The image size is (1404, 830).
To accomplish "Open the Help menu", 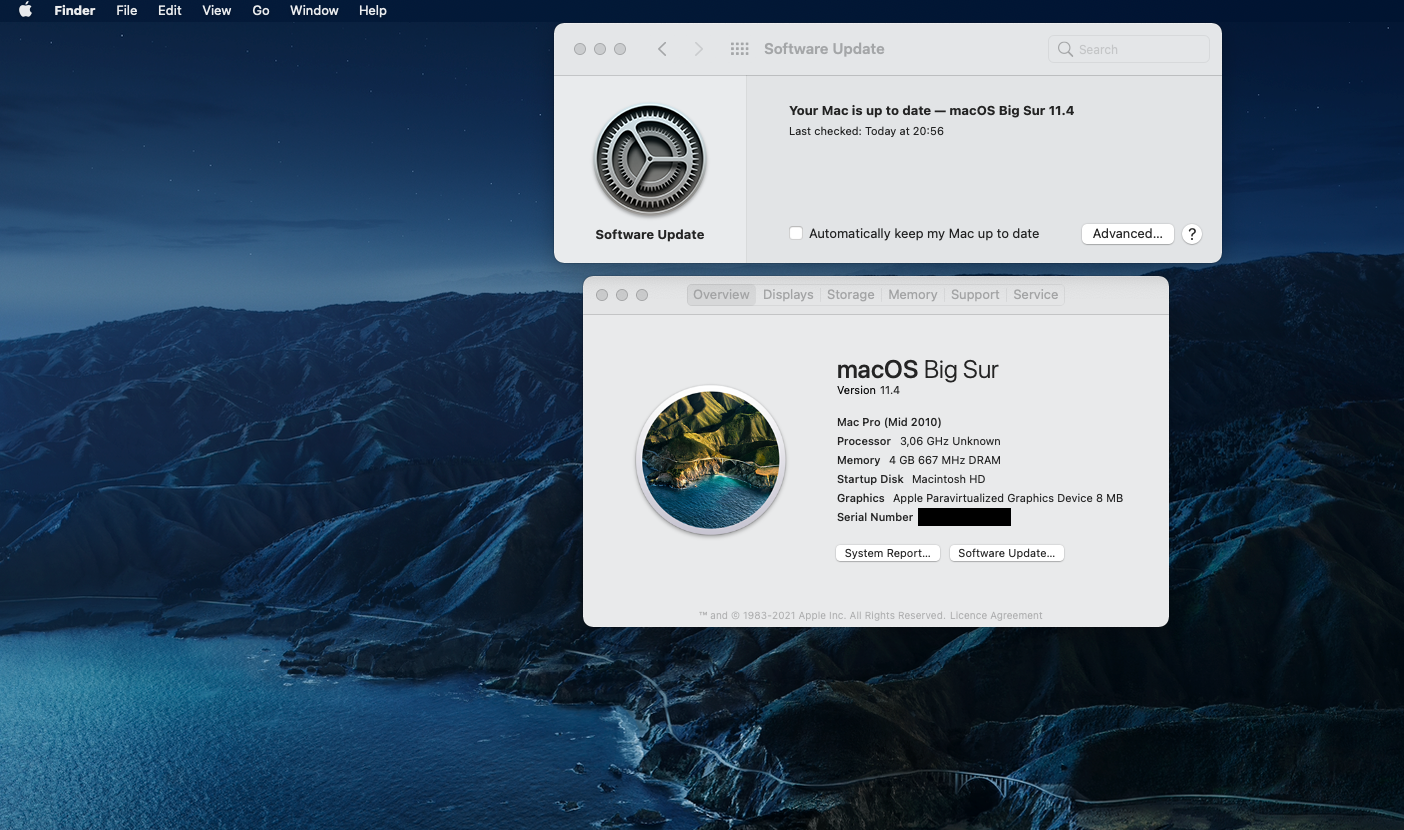I will click(373, 10).
